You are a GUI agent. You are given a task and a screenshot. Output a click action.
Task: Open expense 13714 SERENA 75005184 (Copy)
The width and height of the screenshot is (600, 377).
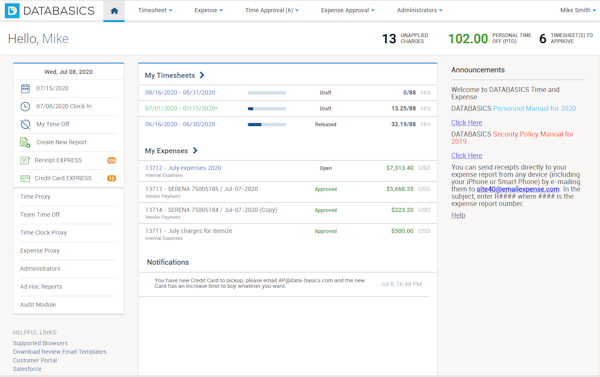211,210
